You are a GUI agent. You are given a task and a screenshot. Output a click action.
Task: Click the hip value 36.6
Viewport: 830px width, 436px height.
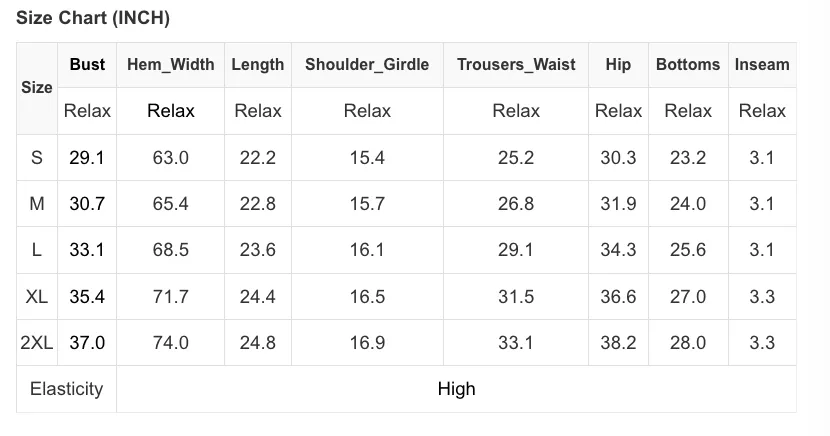[x=618, y=297]
